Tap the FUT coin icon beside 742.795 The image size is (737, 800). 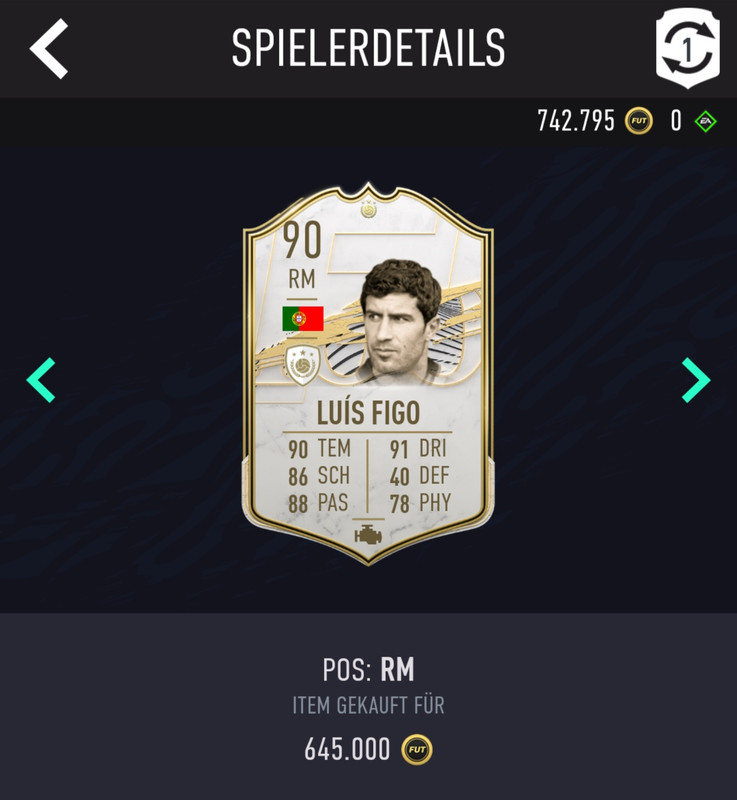[639, 121]
